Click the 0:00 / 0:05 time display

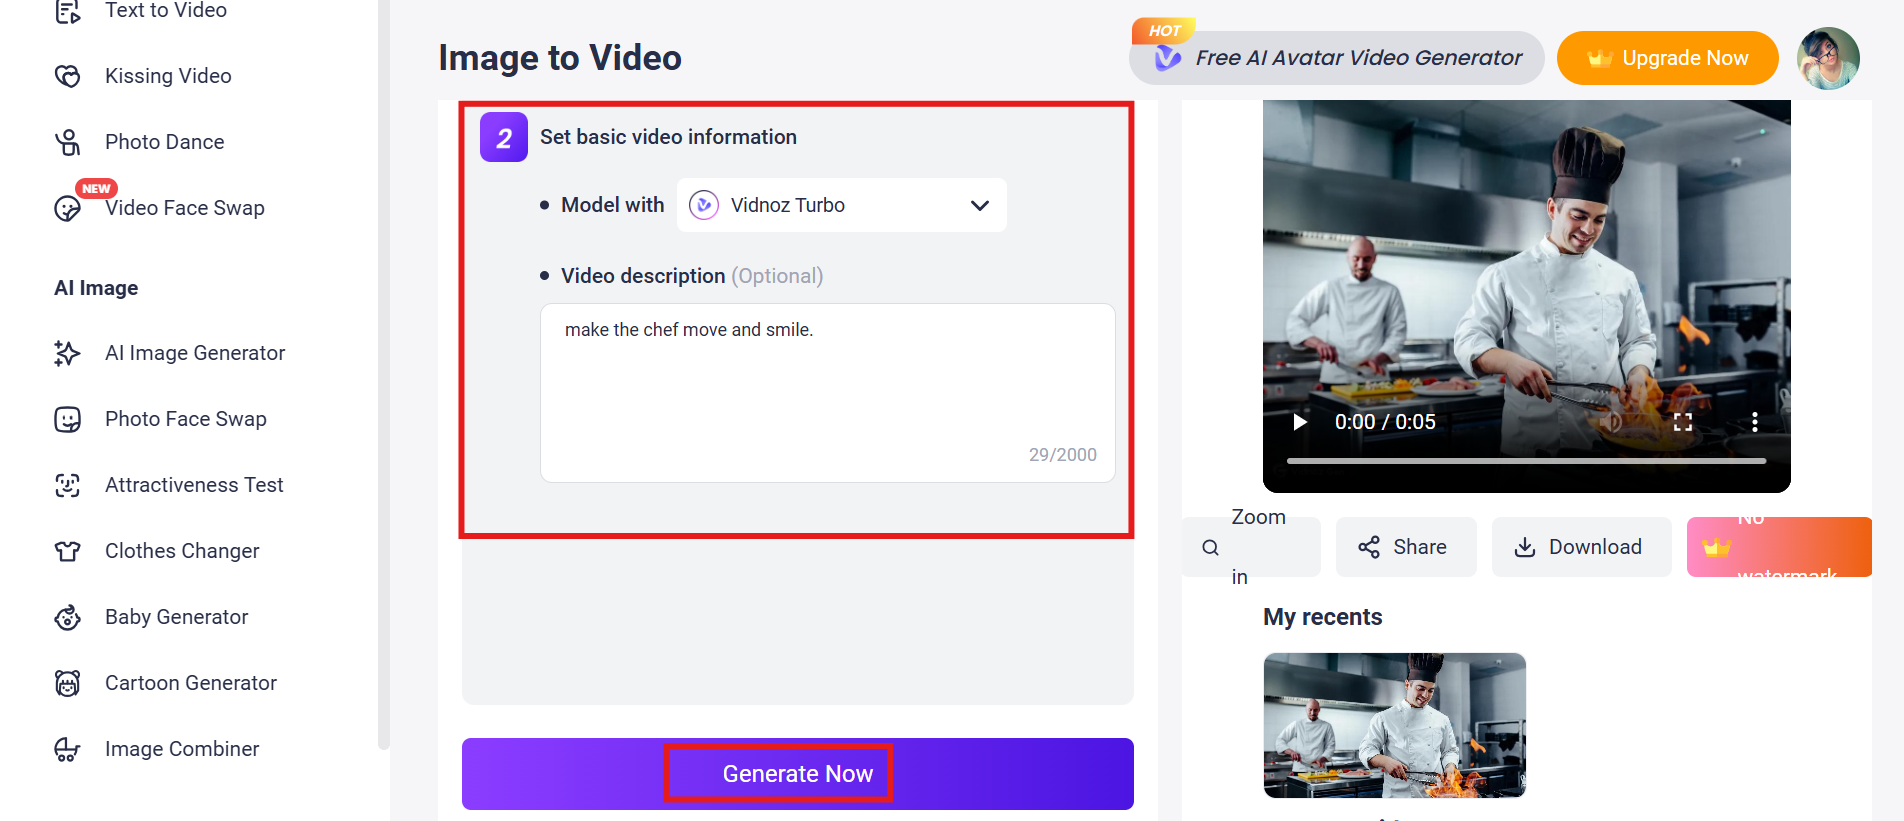point(1385,422)
